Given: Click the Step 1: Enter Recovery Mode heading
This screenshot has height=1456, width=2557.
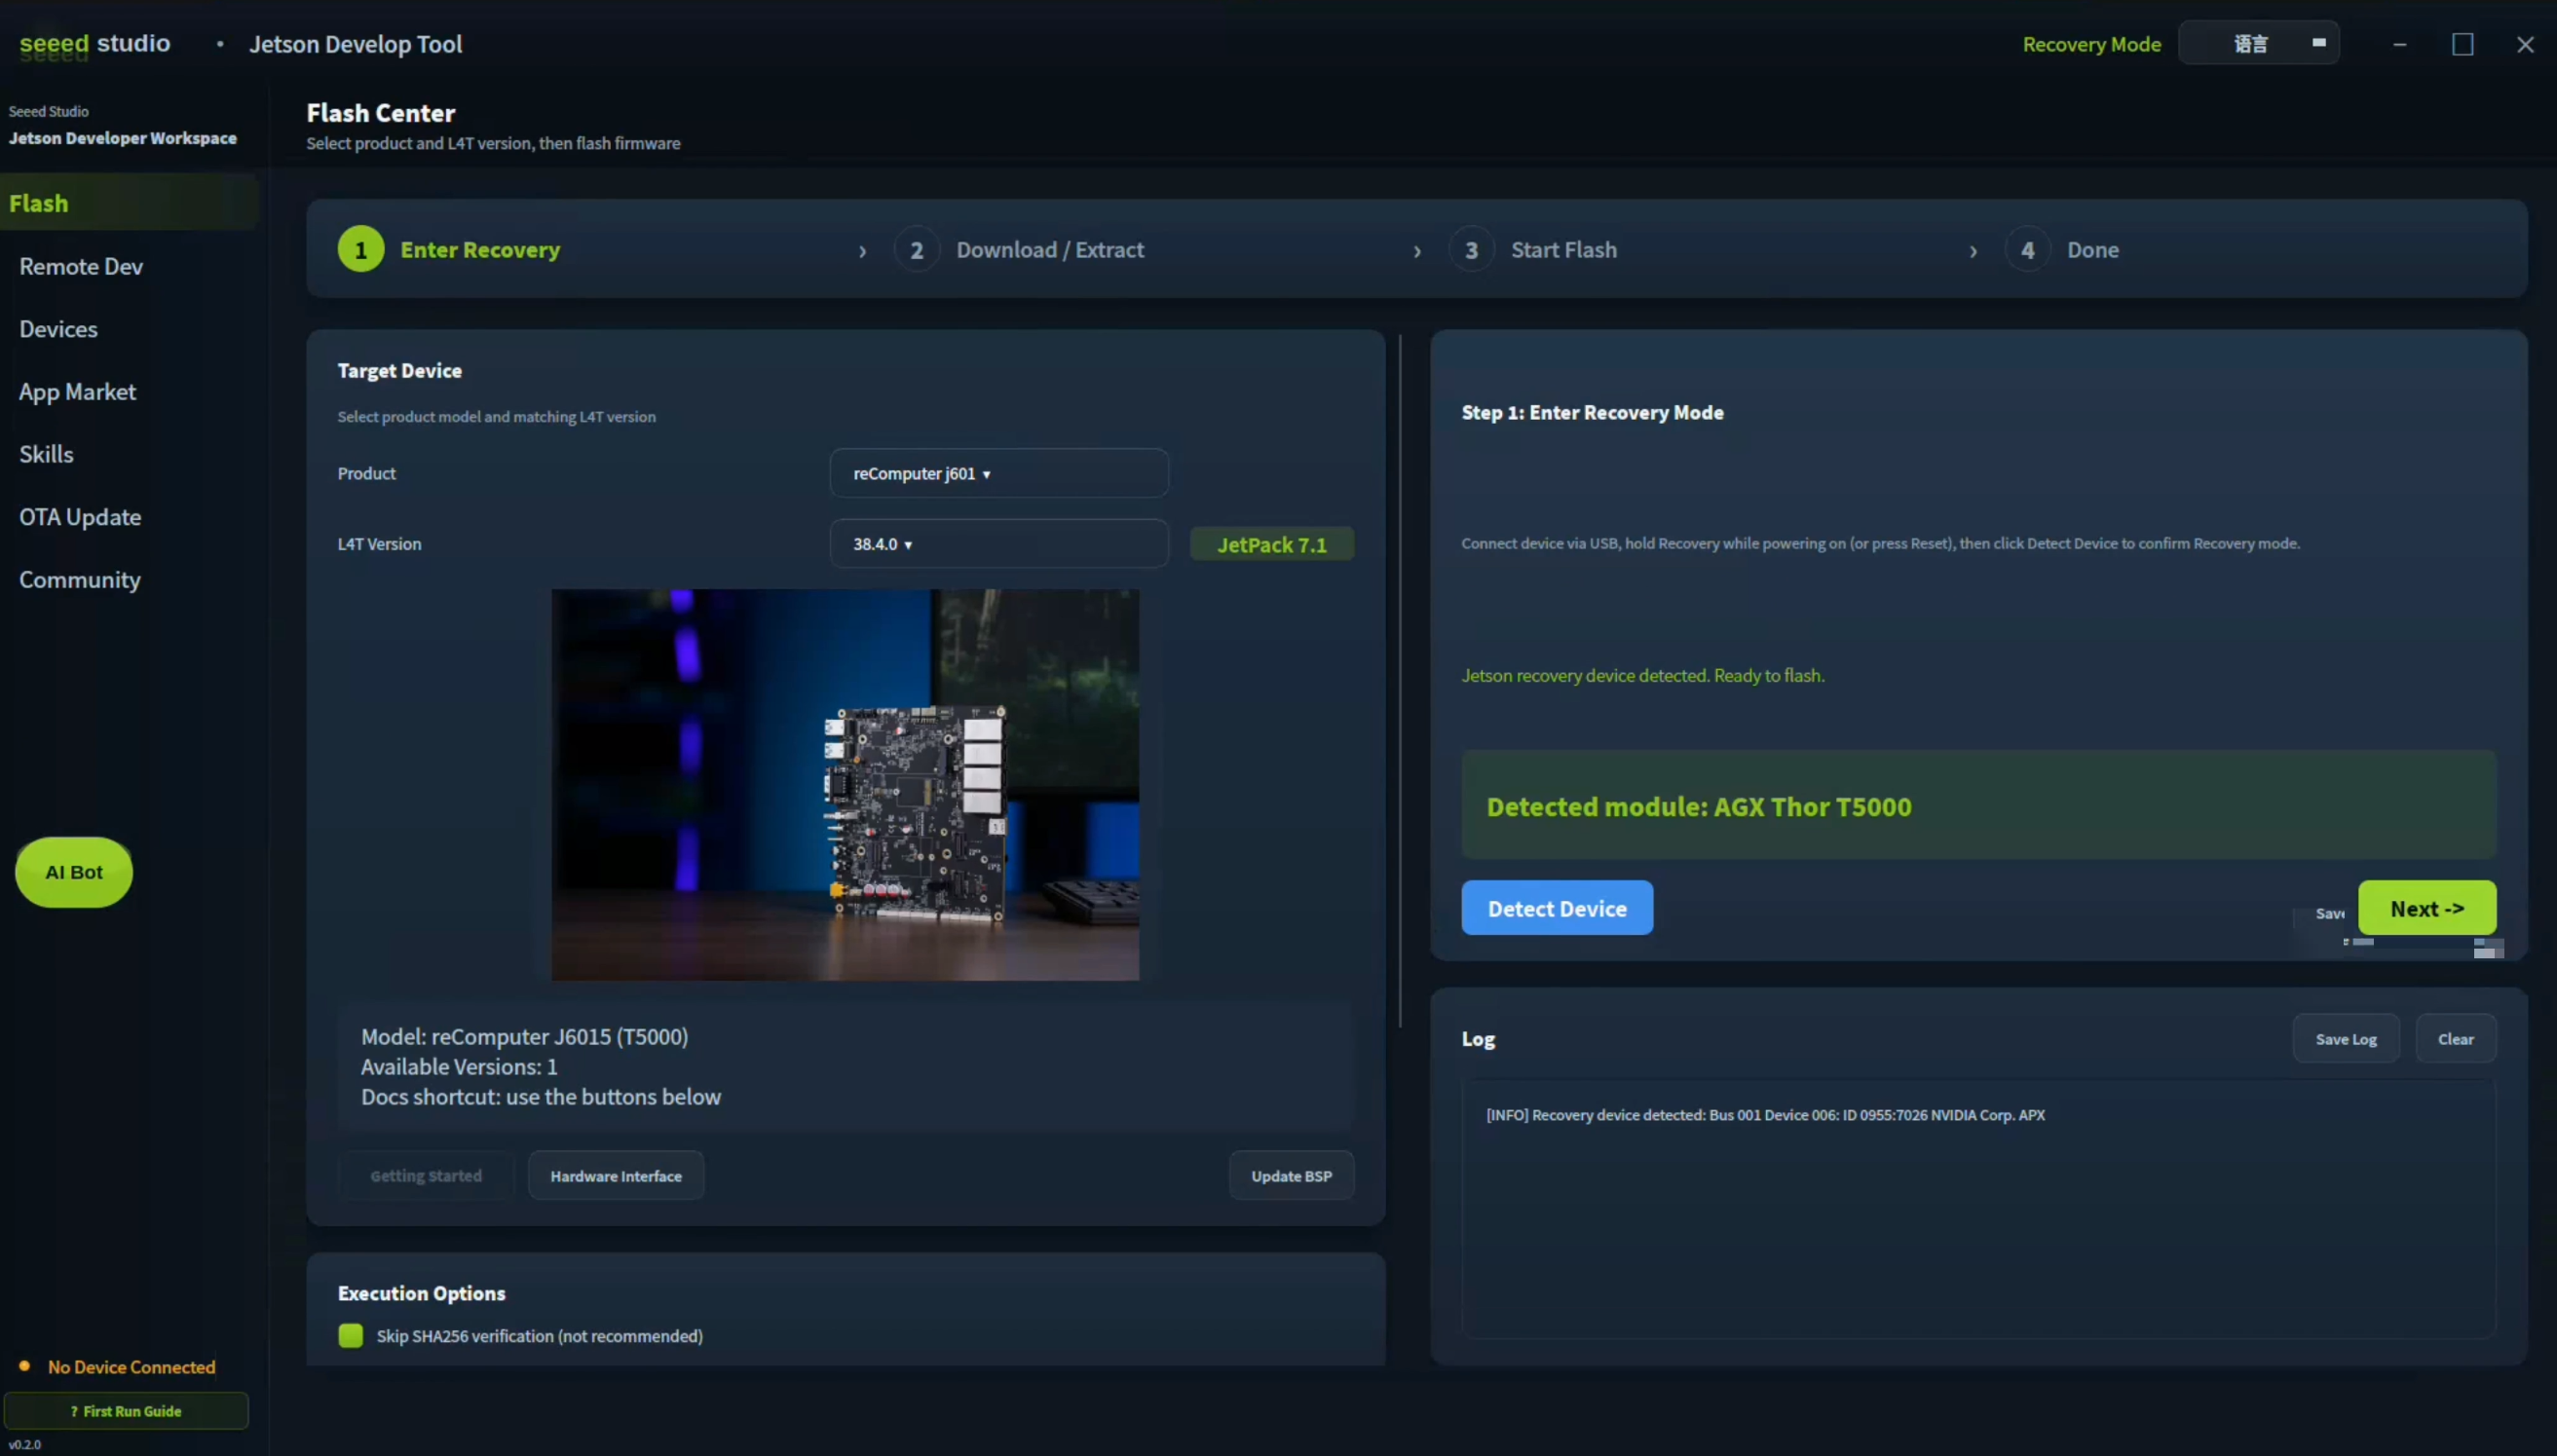Looking at the screenshot, I should [1593, 413].
